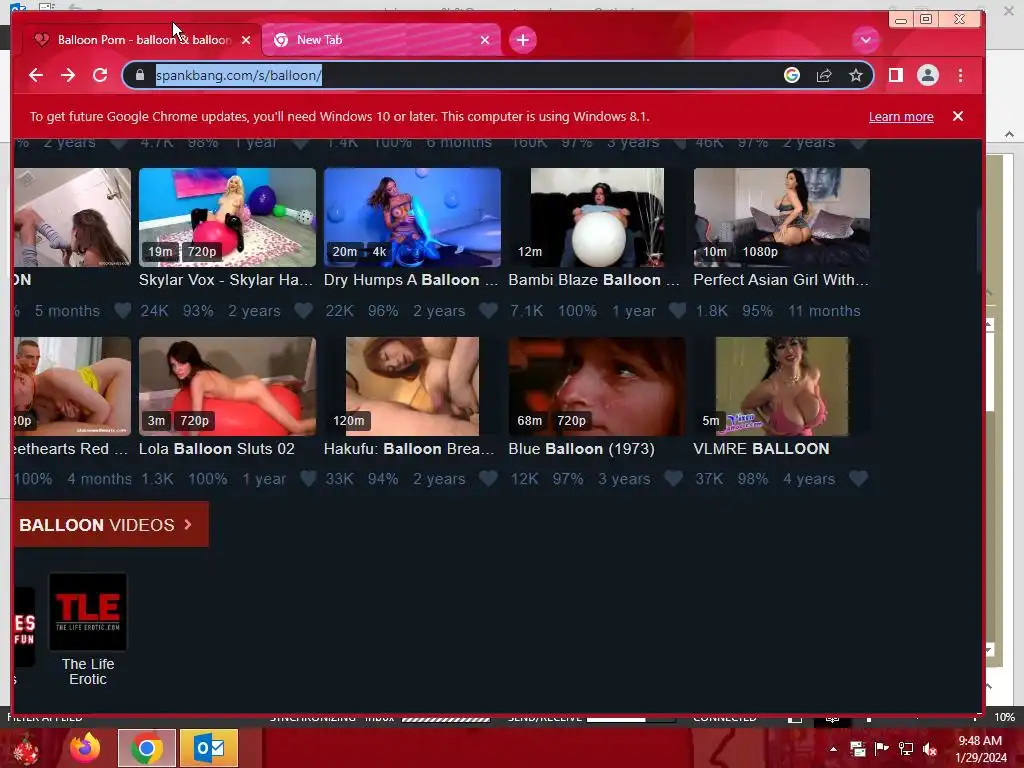Image resolution: width=1024 pixels, height=768 pixels.
Task: Open the VLMRE BALLOON title link
Action: point(761,449)
